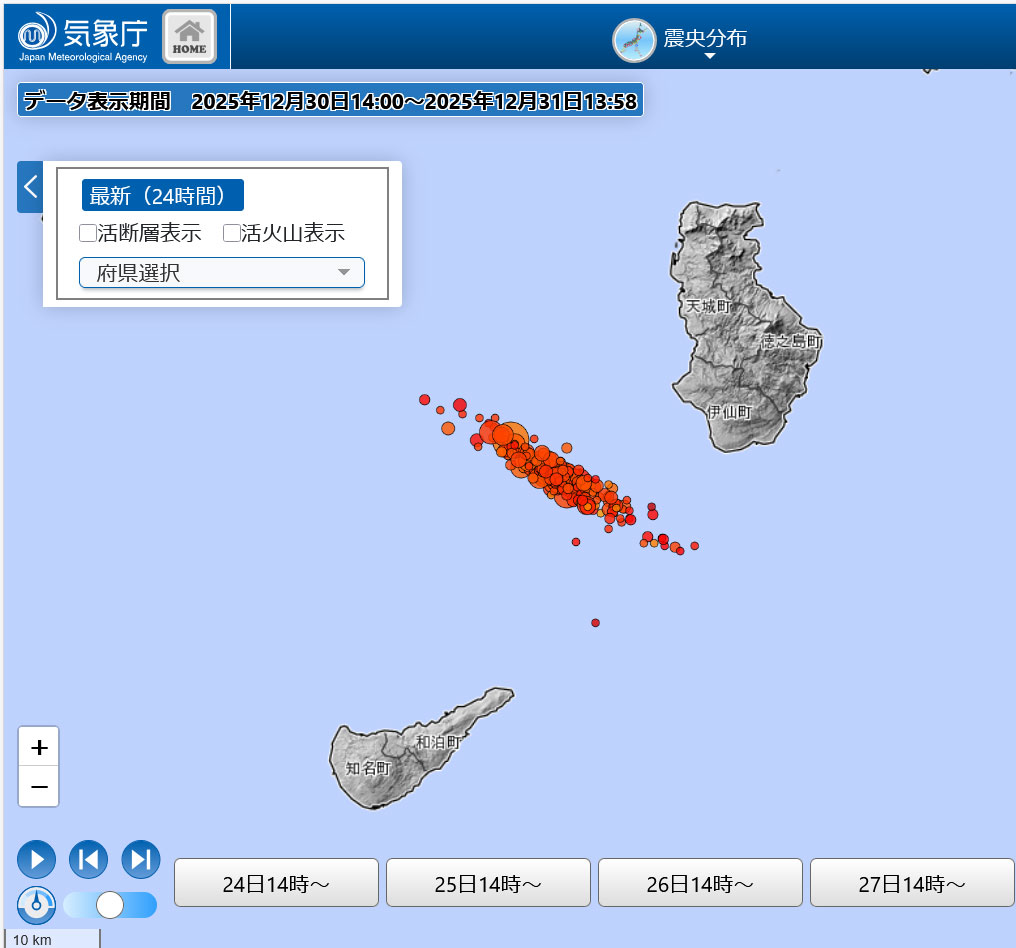
Task: Skip to the next time step
Action: tap(141, 859)
